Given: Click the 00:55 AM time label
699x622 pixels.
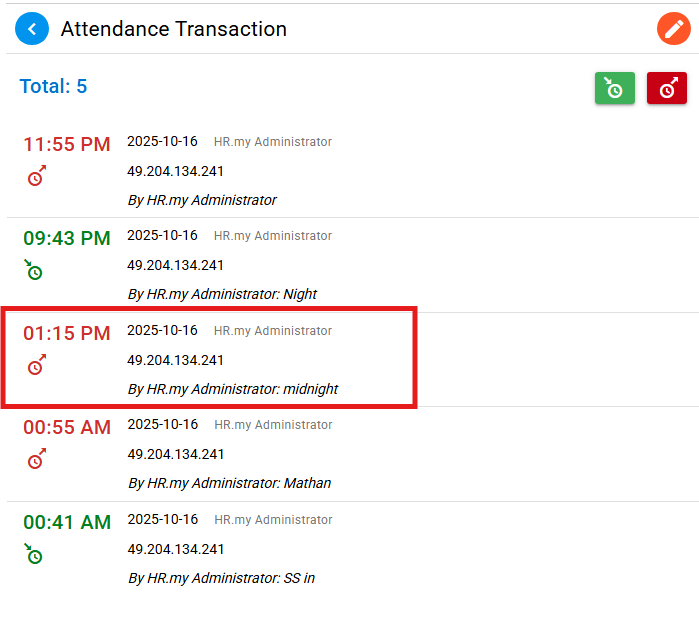Looking at the screenshot, I should (x=67, y=428).
